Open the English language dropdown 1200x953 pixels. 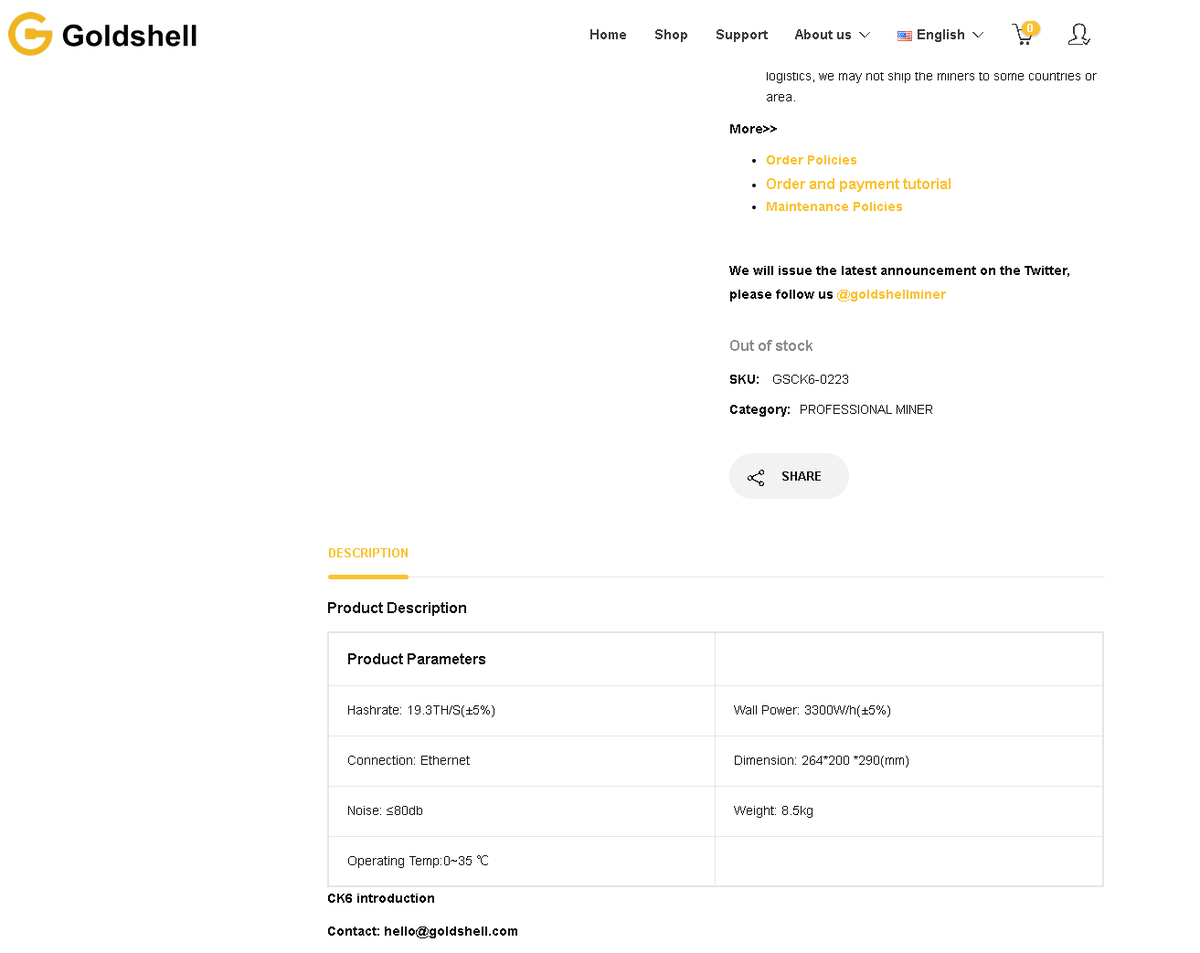tap(940, 35)
